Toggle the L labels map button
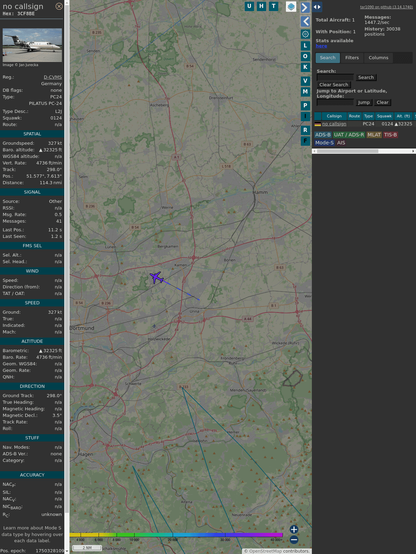Image resolution: width=416 pixels, height=554 pixels. (x=305, y=46)
